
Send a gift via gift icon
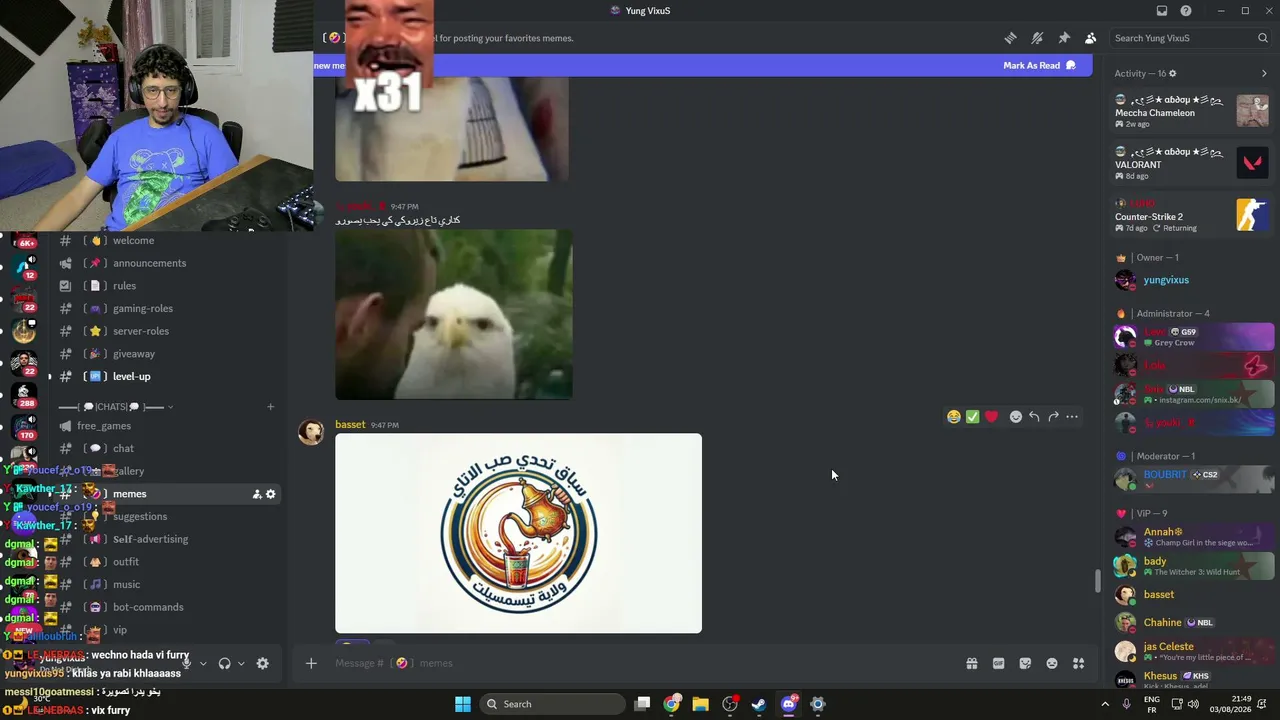971,663
